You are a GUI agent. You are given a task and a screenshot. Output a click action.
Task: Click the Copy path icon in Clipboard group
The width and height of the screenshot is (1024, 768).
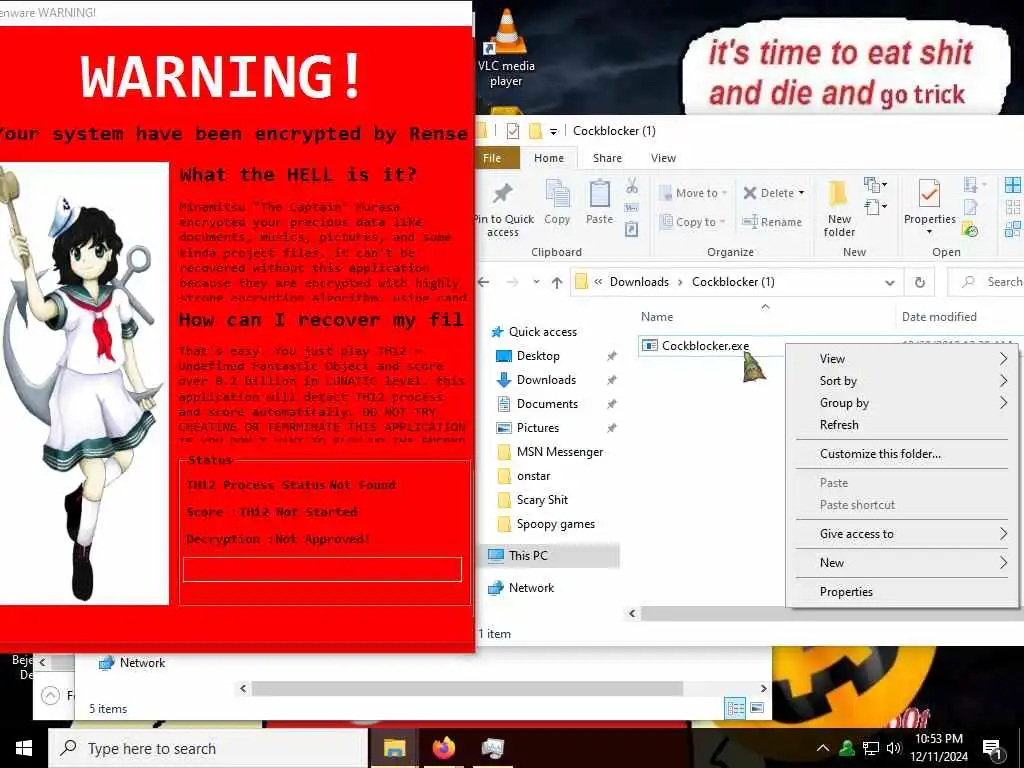(632, 208)
